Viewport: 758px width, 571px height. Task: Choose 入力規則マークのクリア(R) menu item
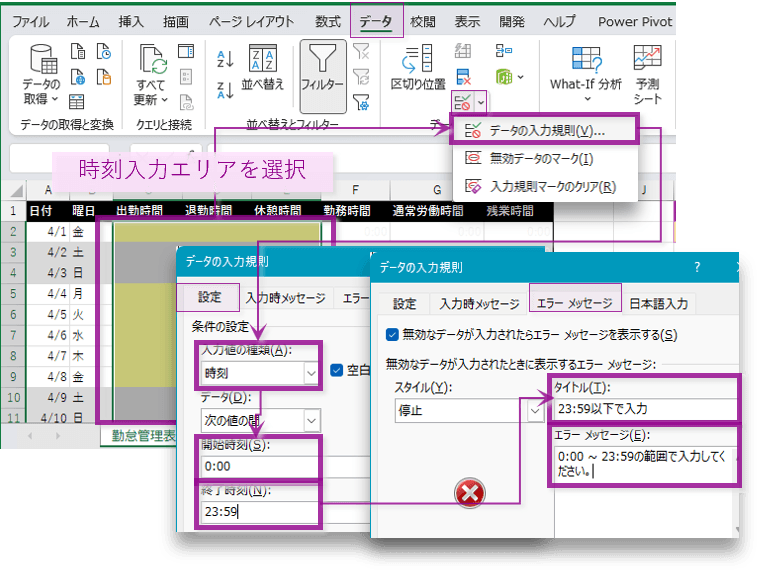(544, 186)
